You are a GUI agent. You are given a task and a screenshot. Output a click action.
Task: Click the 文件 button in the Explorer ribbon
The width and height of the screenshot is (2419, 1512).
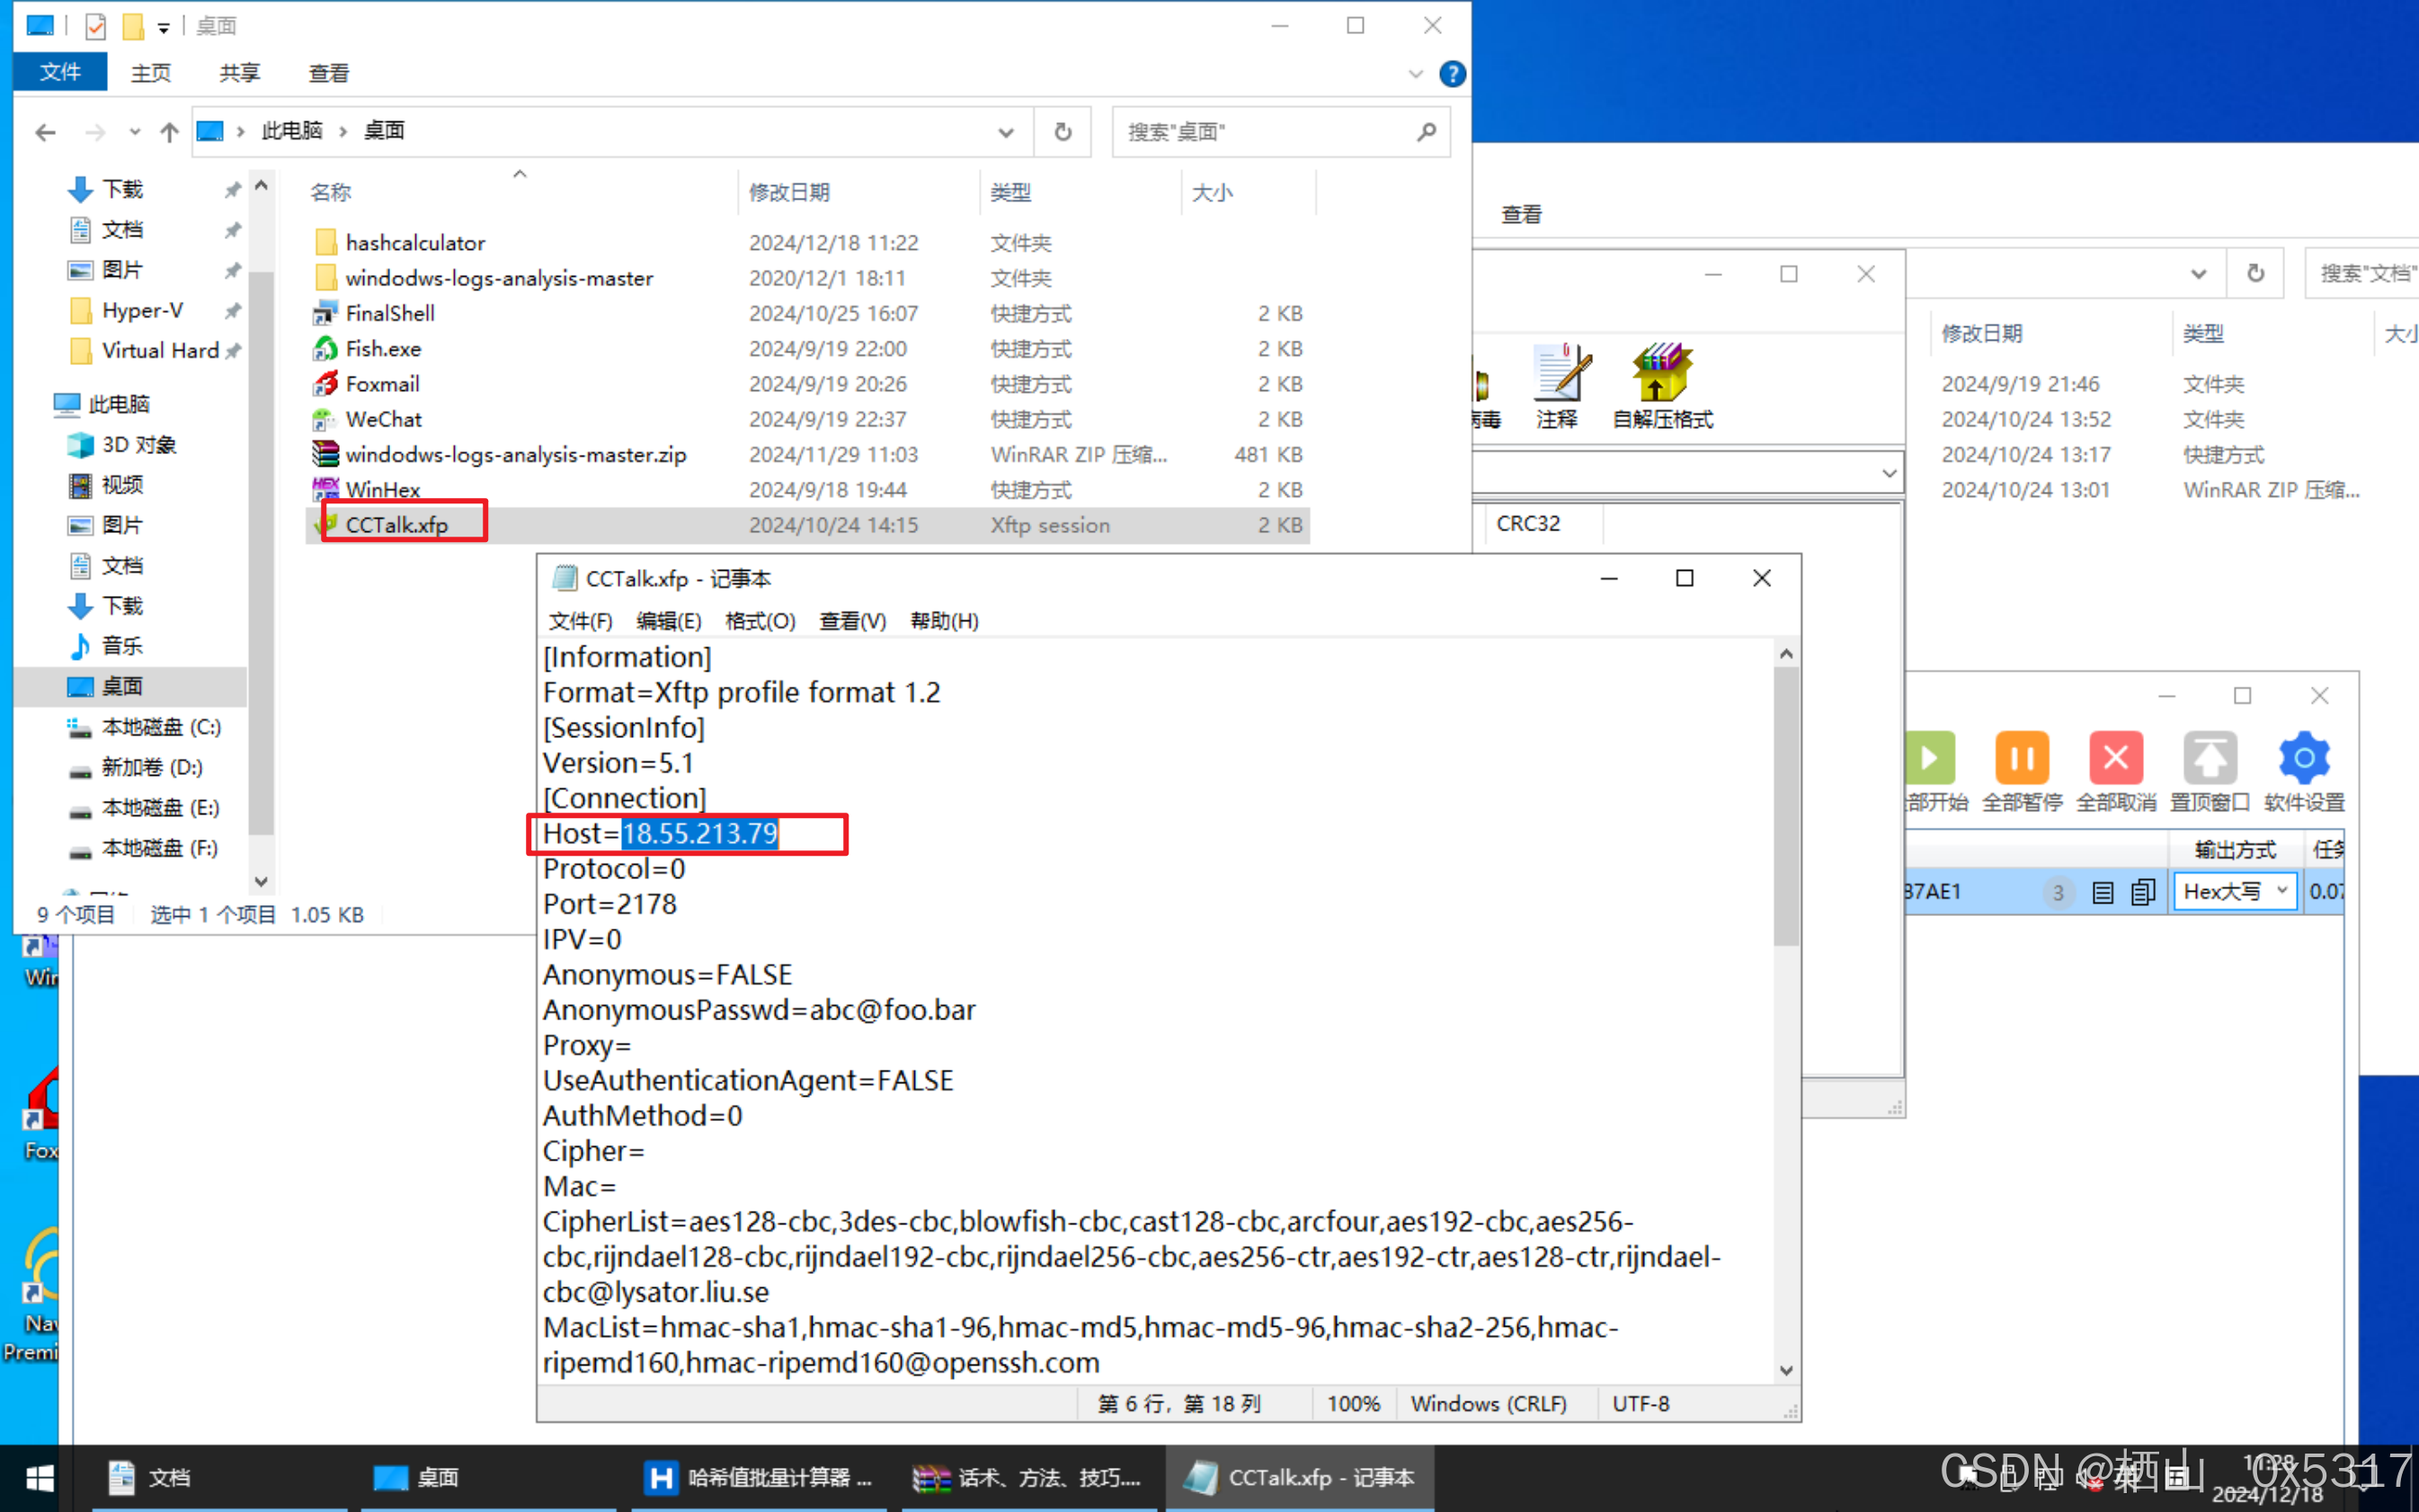(60, 73)
